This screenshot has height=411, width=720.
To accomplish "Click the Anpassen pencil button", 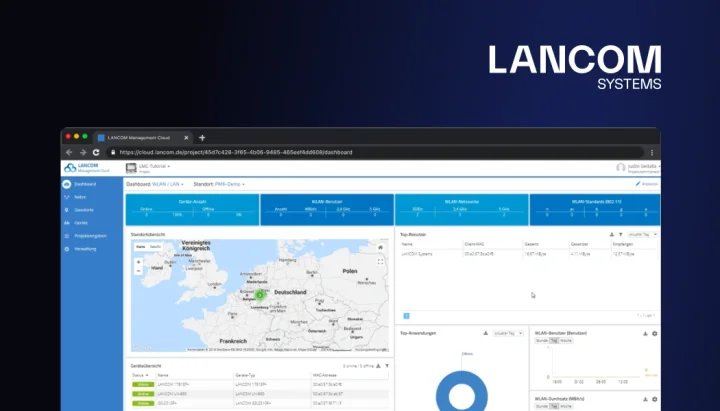I will (647, 184).
